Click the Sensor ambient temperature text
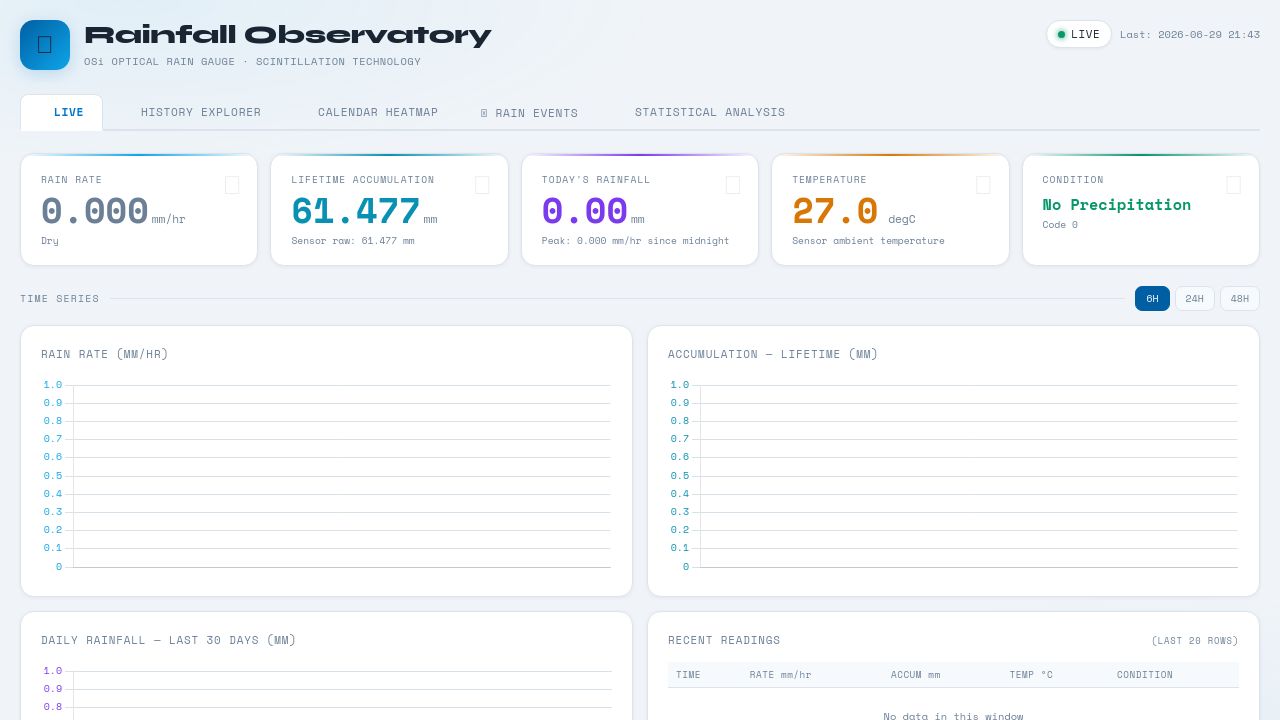 tap(868, 241)
